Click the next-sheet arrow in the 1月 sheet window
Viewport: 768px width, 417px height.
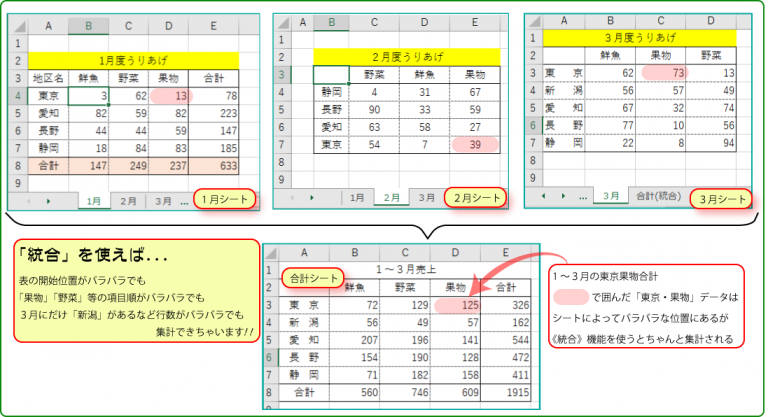tap(48, 201)
